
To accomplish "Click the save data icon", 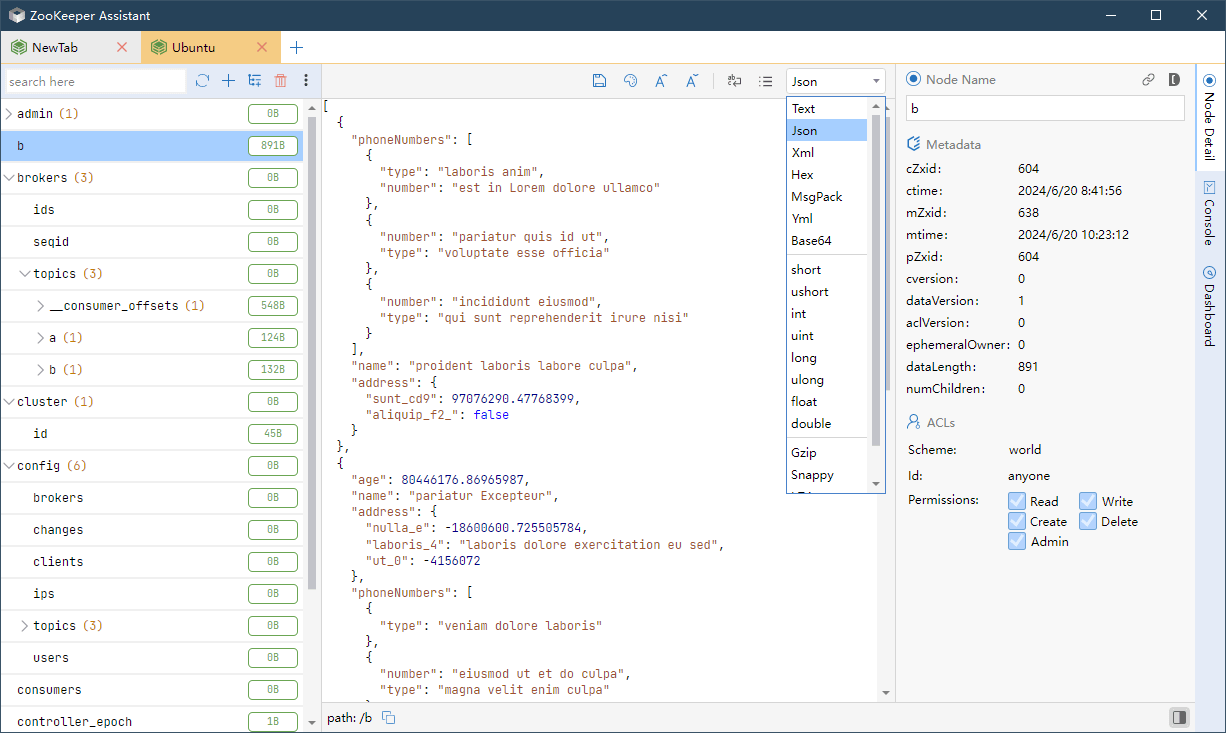I will coord(599,81).
